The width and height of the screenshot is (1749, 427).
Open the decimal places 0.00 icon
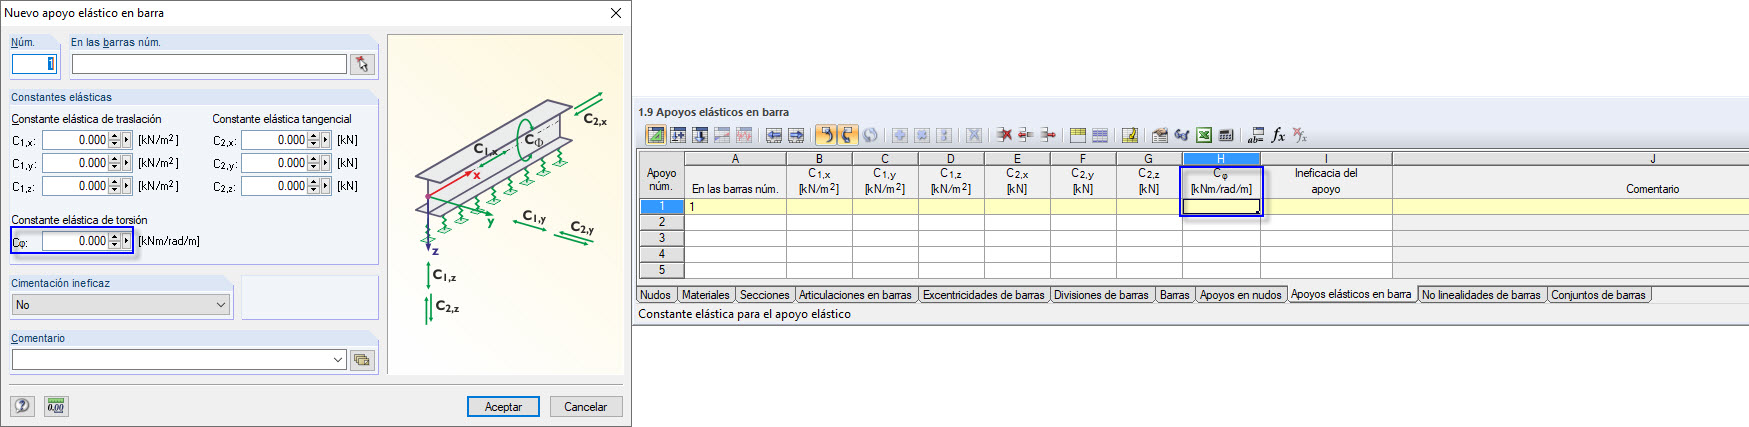(56, 406)
